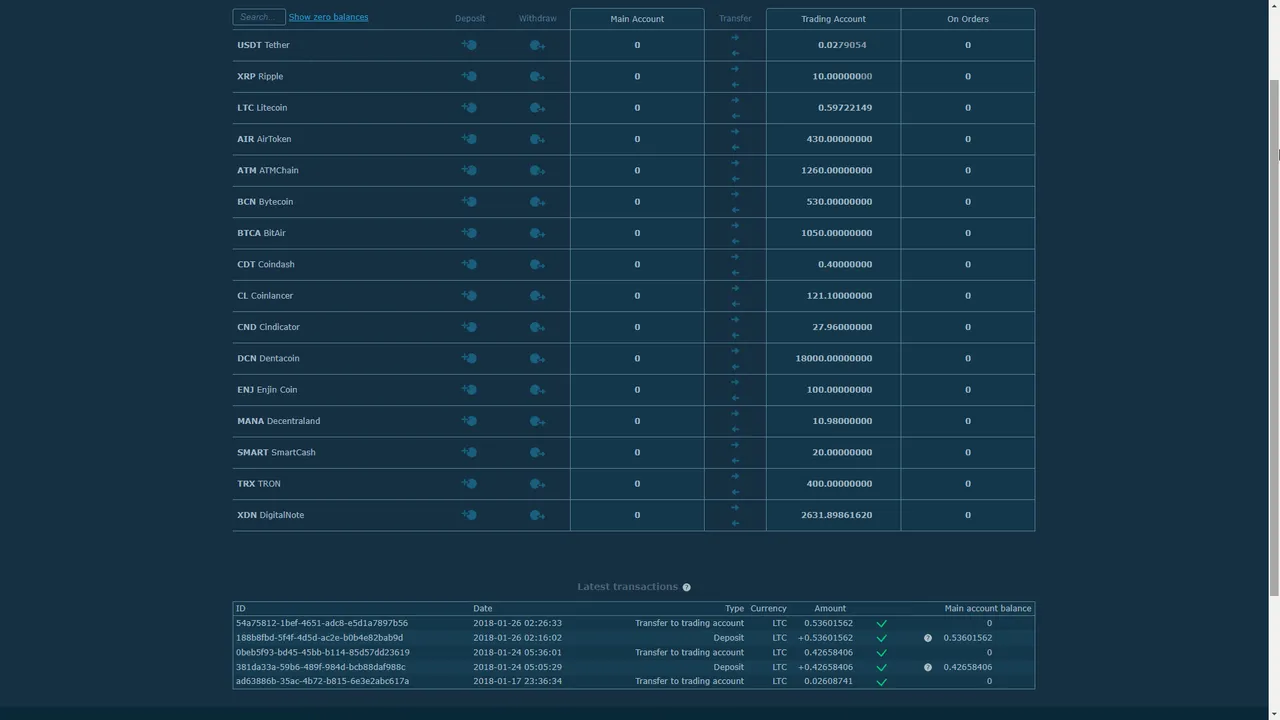The width and height of the screenshot is (1280, 720).
Task: Click the right transfer arrow in XRP row
Action: click(735, 69)
